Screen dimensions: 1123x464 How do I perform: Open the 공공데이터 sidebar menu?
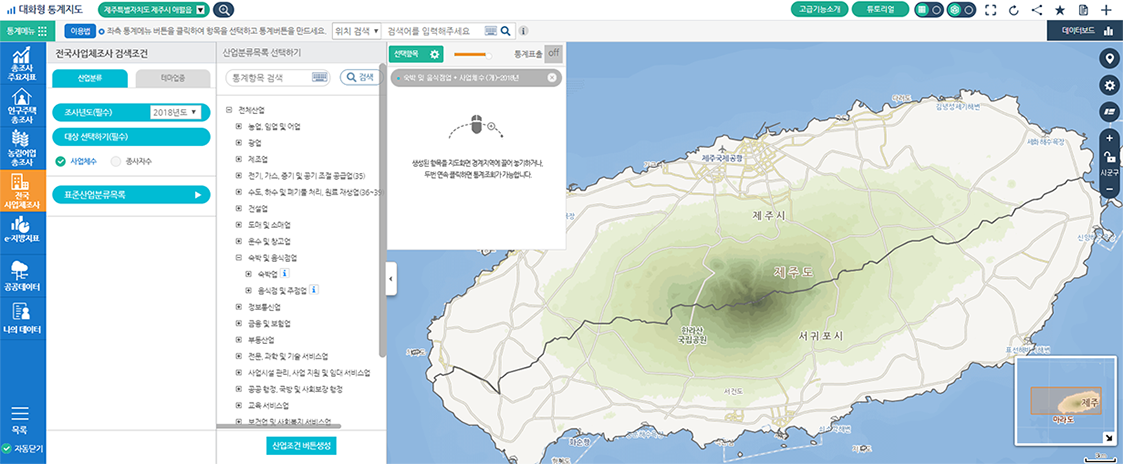tap(23, 276)
